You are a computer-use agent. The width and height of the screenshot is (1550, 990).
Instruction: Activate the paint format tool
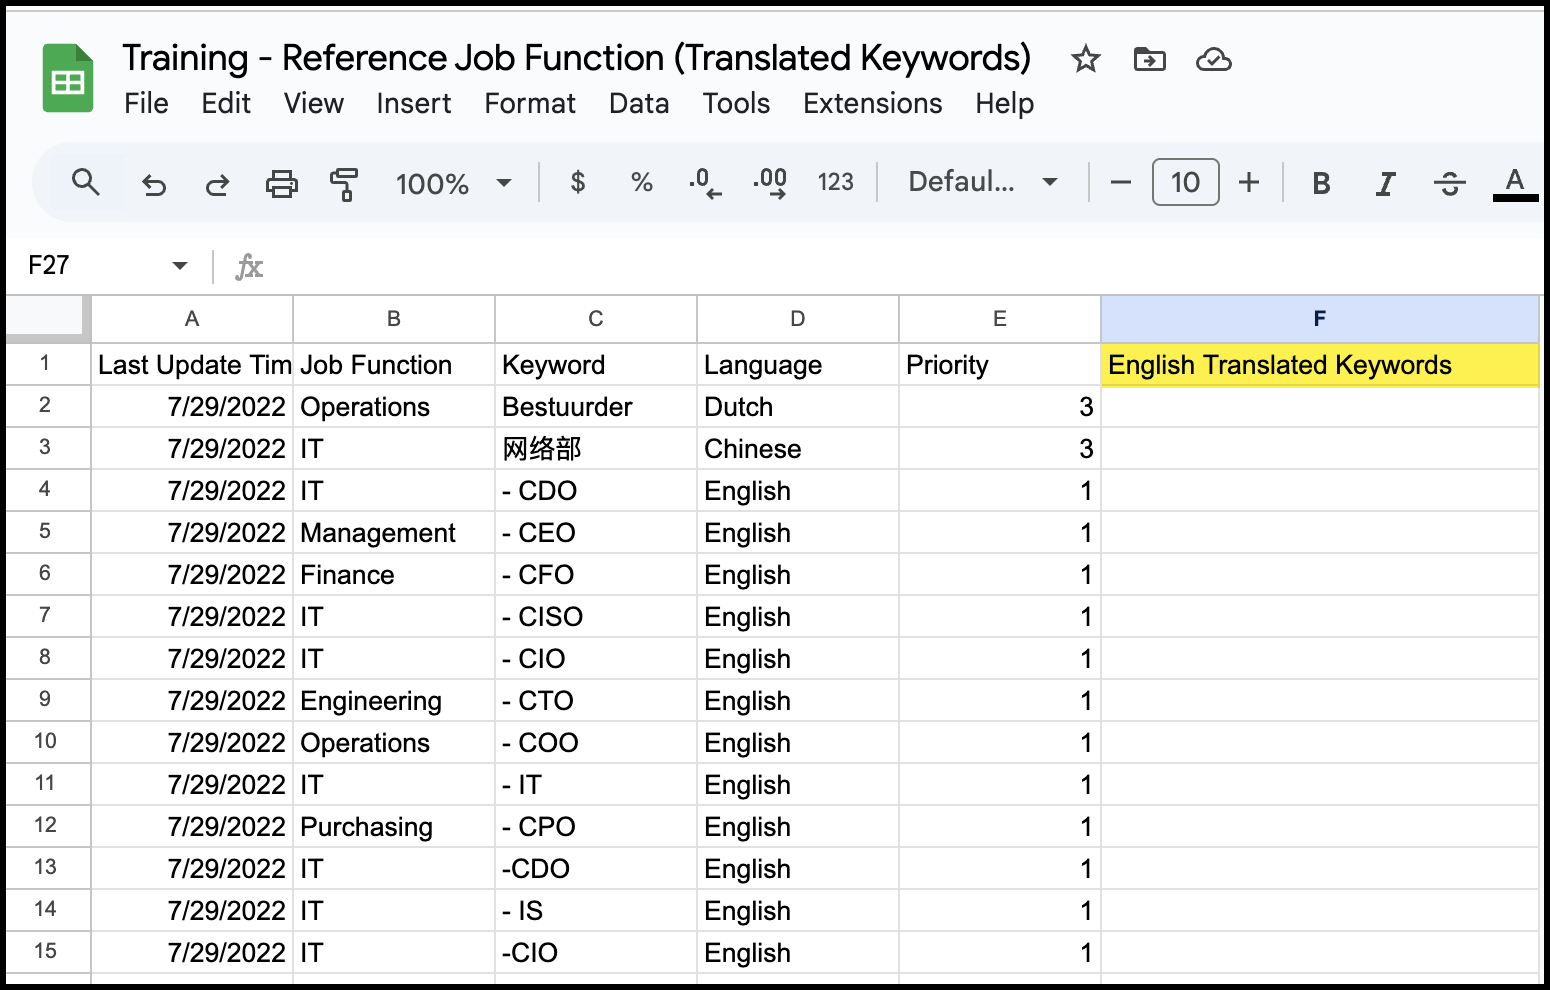(x=344, y=184)
